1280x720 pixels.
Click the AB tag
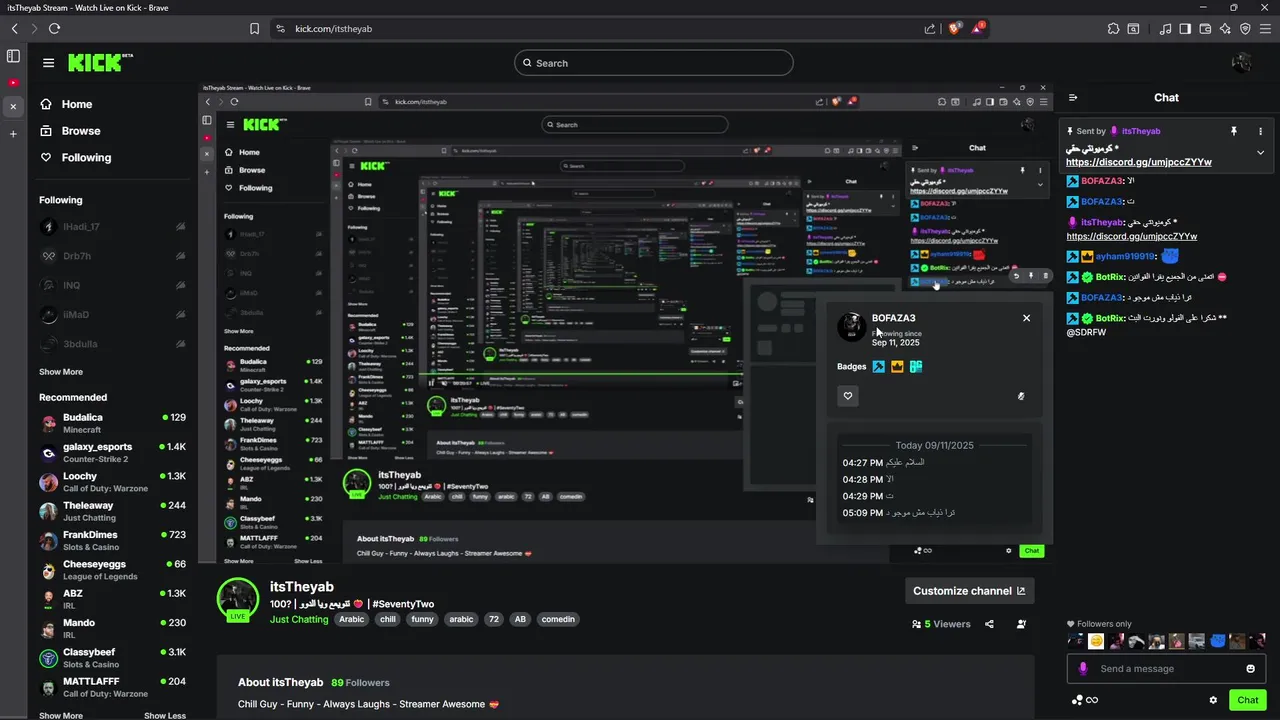tap(520, 619)
